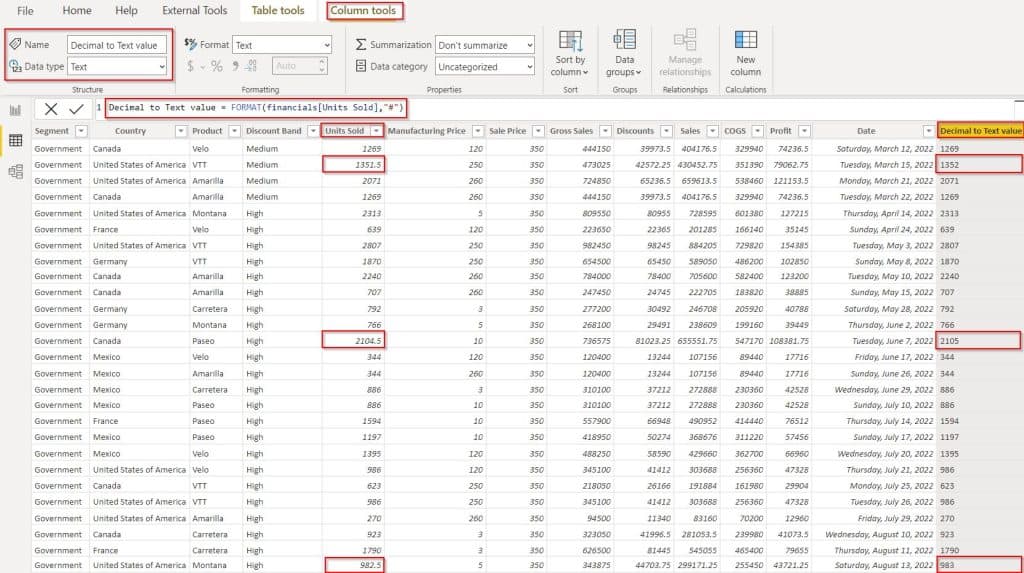Screen dimensions: 1024x573
Task: Switch to Data view in the sidebar
Action: click(15, 140)
